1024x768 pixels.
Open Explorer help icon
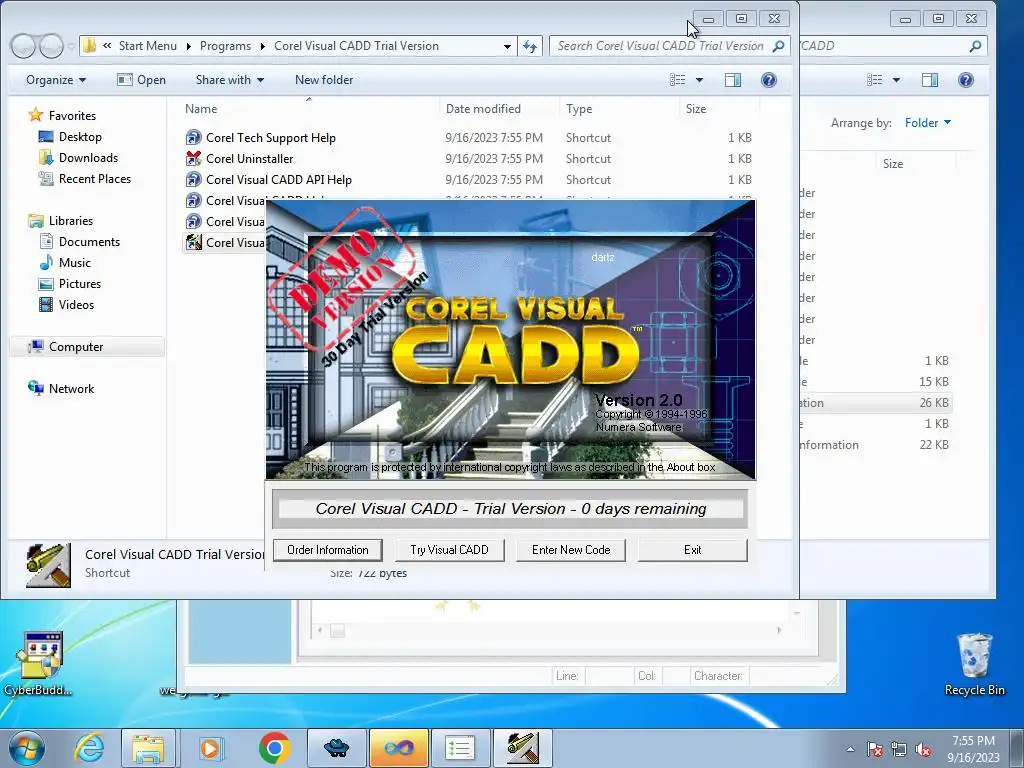point(769,80)
